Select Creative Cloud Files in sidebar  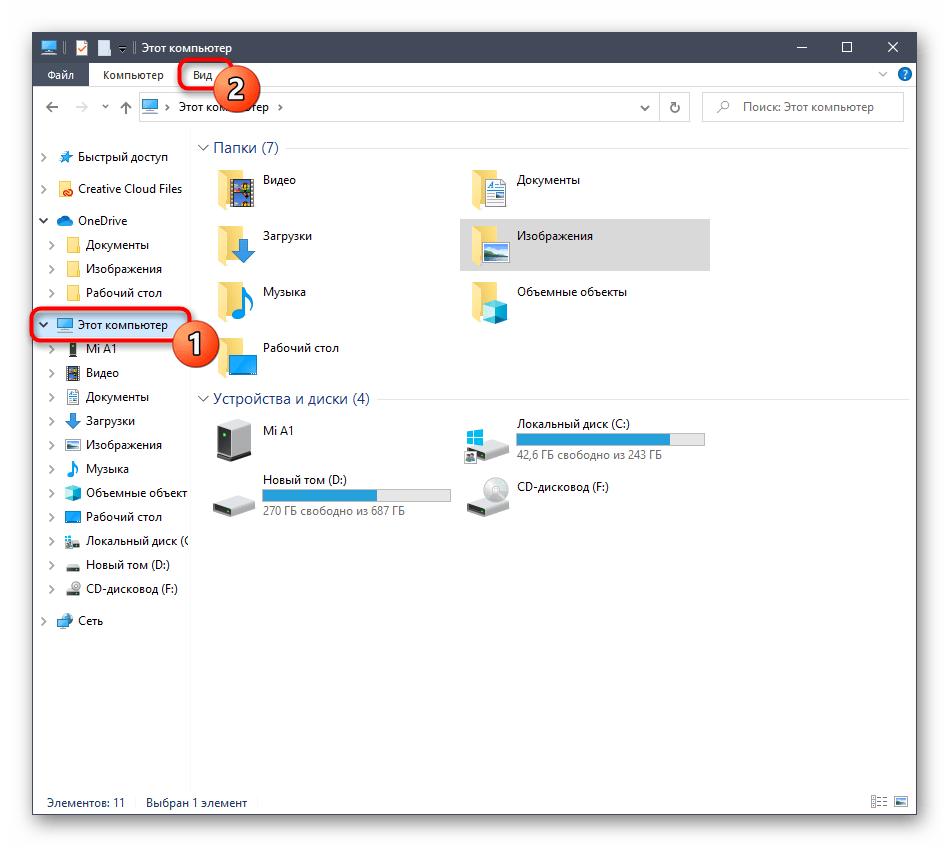tap(130, 189)
